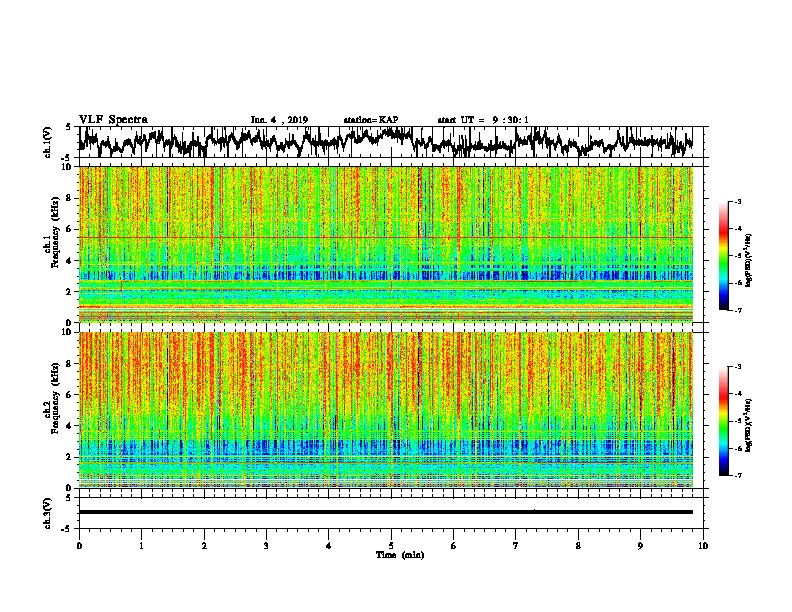Click the "-7" value on ch.2 colorbar

pyautogui.click(x=738, y=475)
